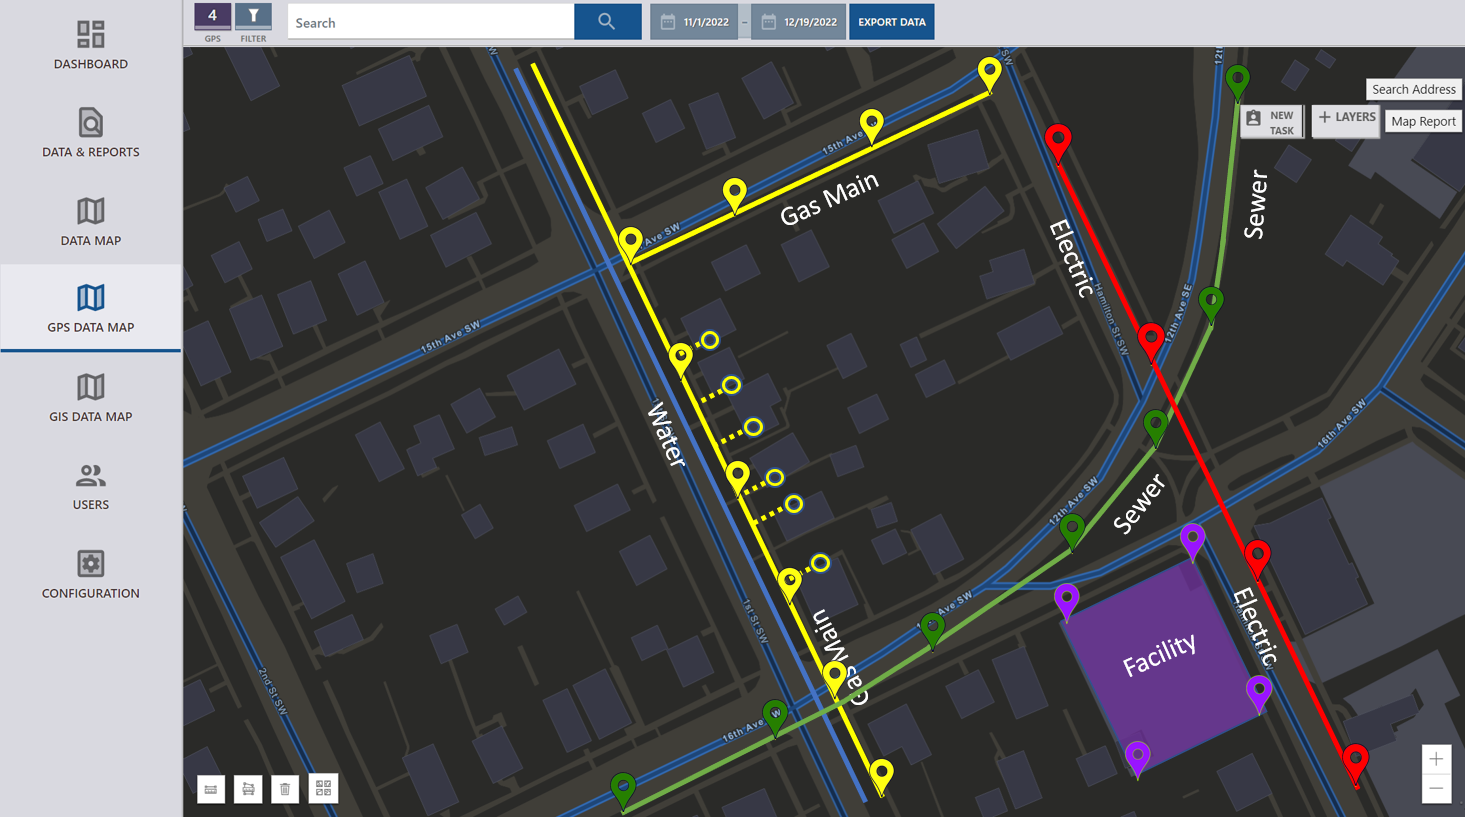Click the yellow pin at Gas Main's south end

[881, 775]
